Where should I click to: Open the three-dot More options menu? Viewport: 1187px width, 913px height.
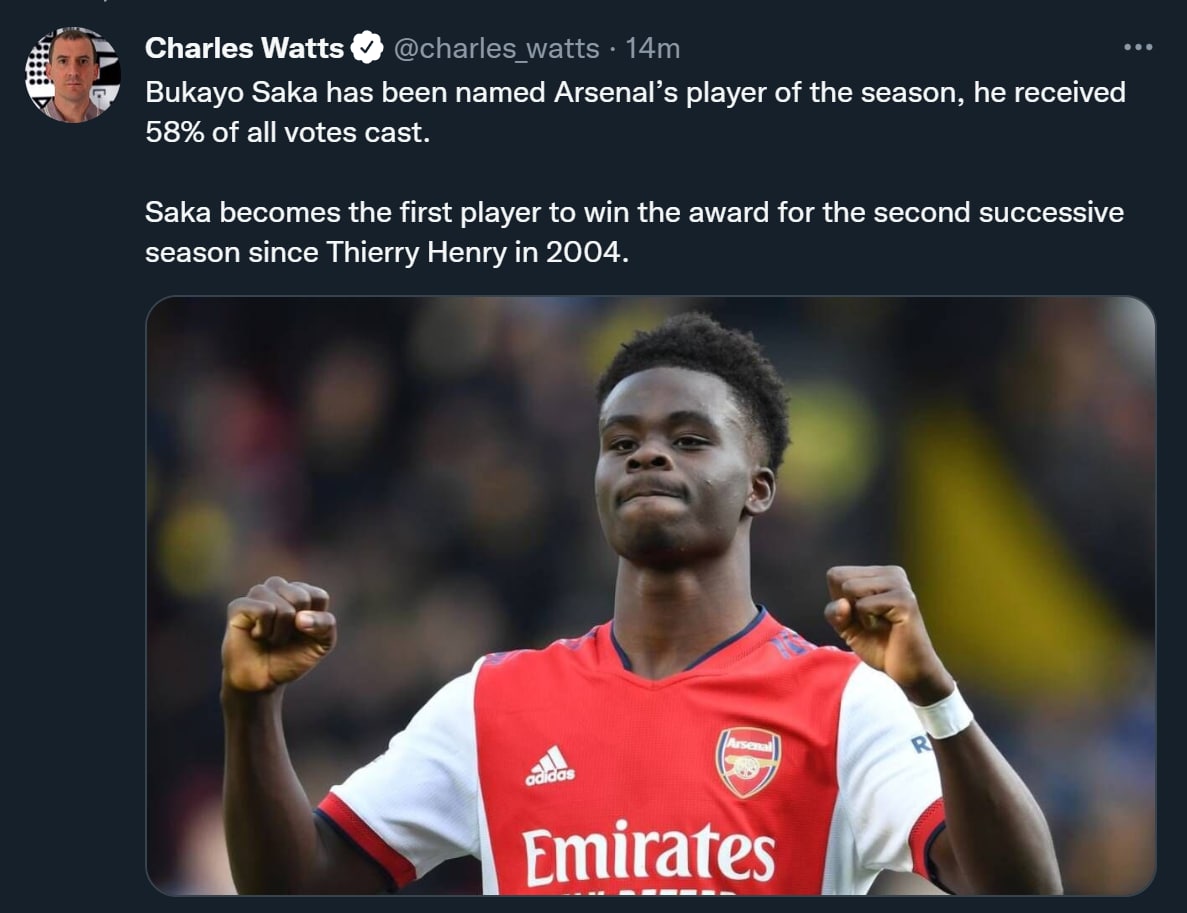(x=1138, y=47)
